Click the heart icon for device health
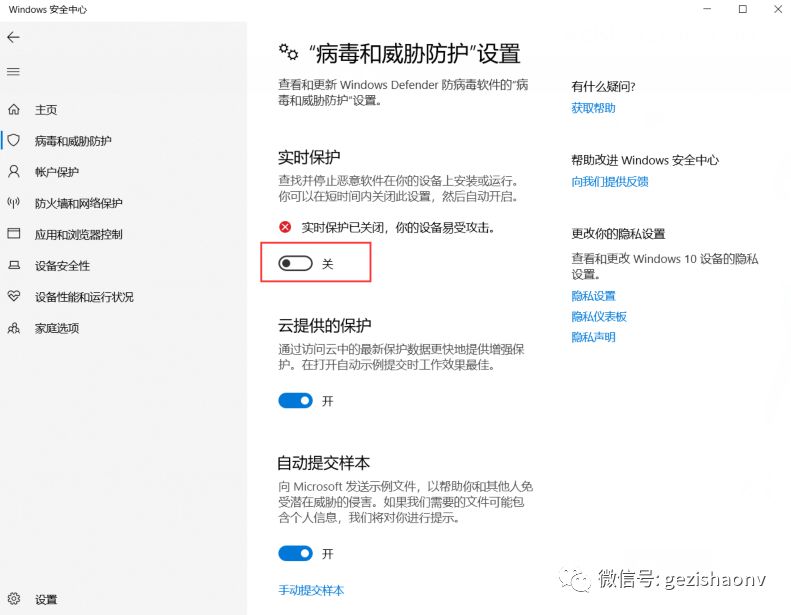Viewport: 791px width, 615px height. click(14, 296)
